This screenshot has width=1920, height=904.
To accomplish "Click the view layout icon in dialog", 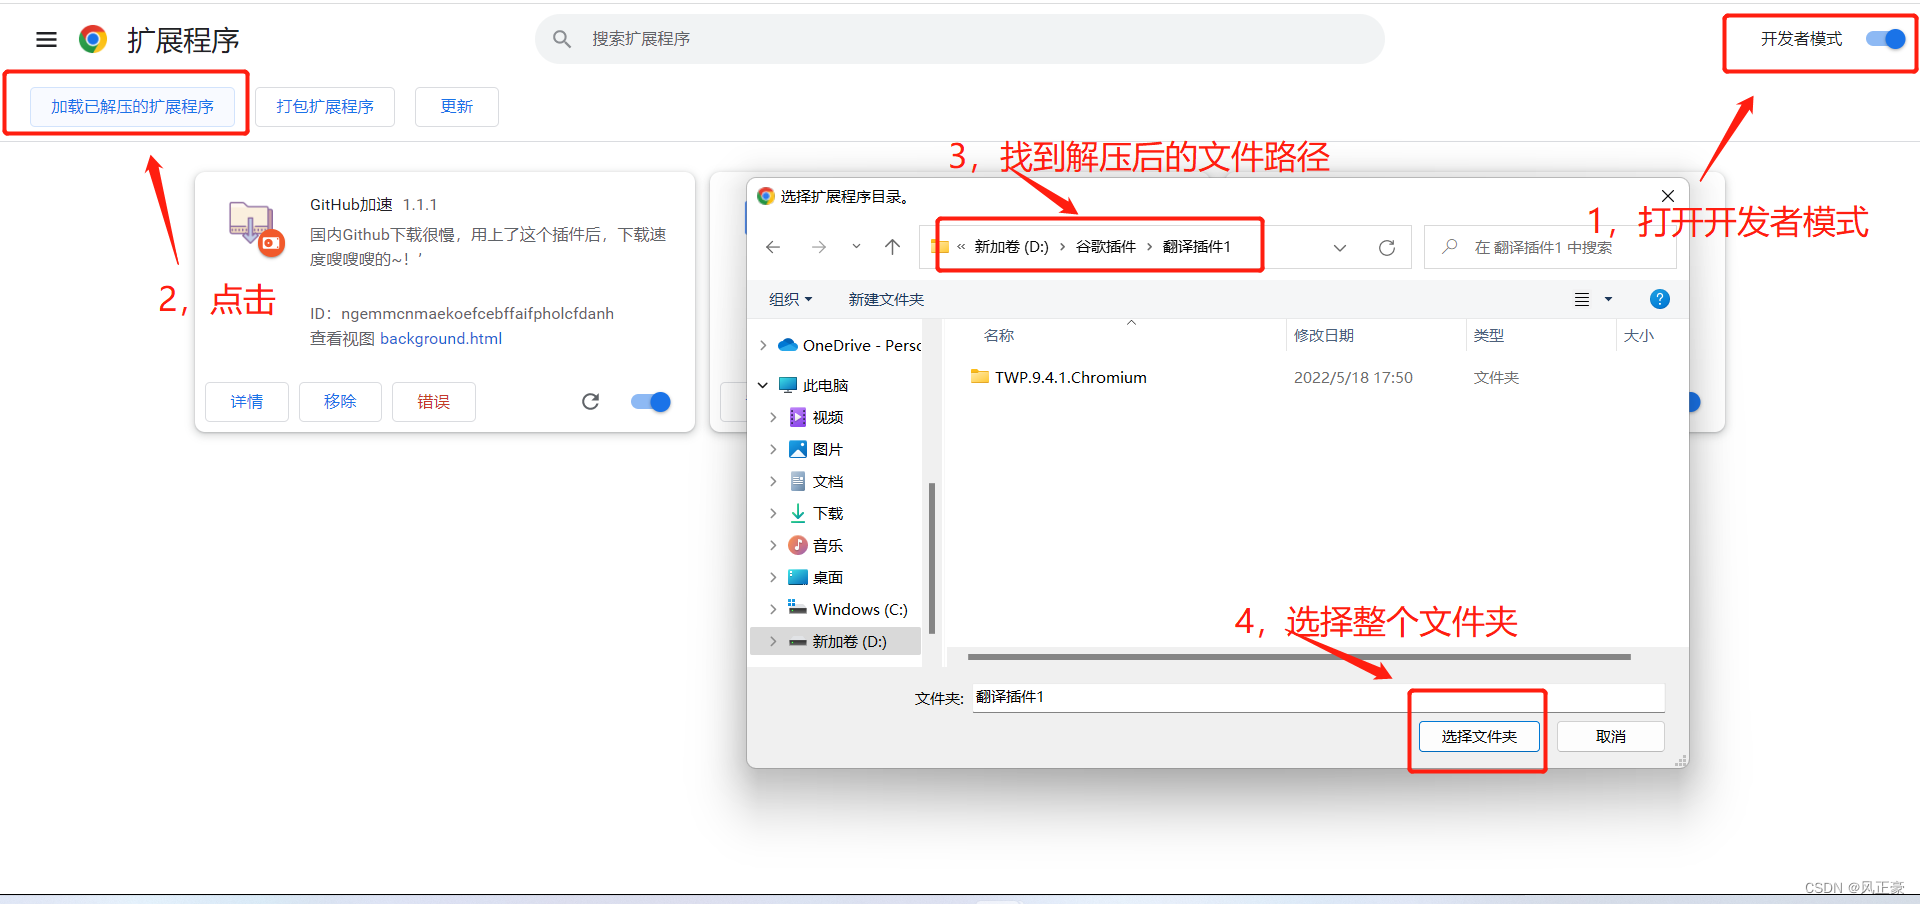I will coord(1582,299).
